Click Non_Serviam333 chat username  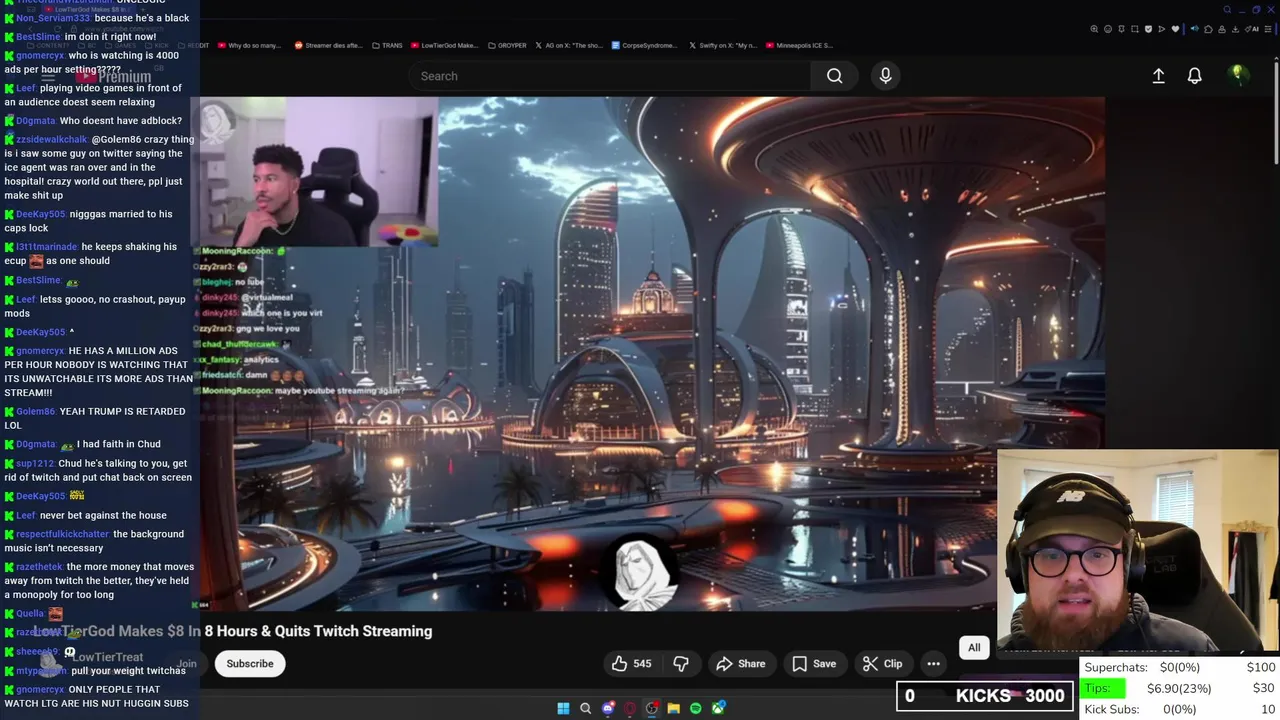(53, 18)
